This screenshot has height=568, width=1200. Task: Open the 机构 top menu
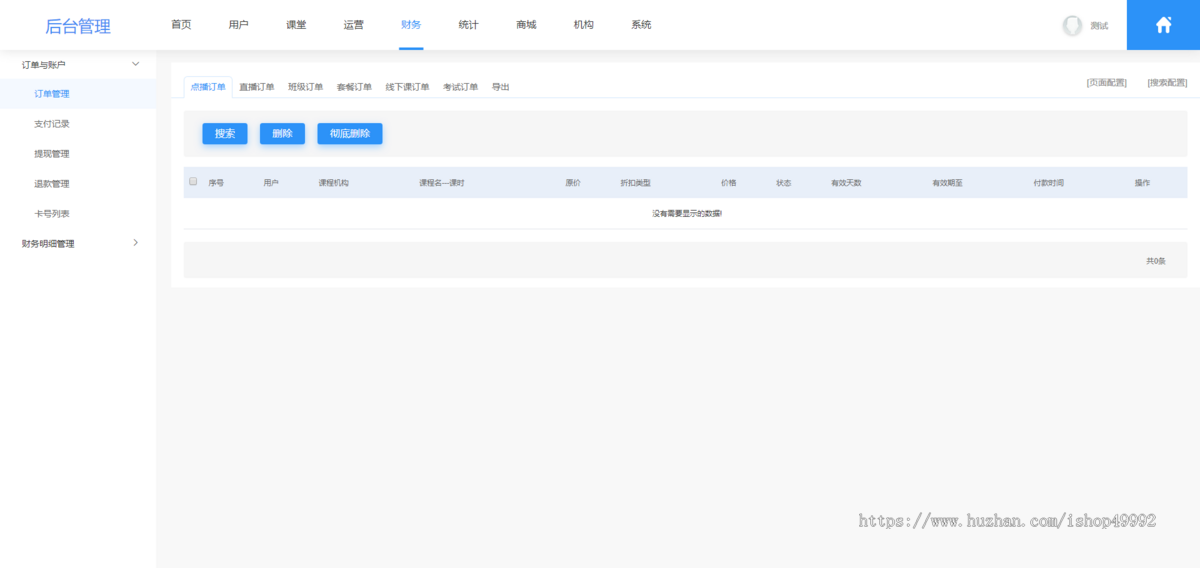point(584,25)
